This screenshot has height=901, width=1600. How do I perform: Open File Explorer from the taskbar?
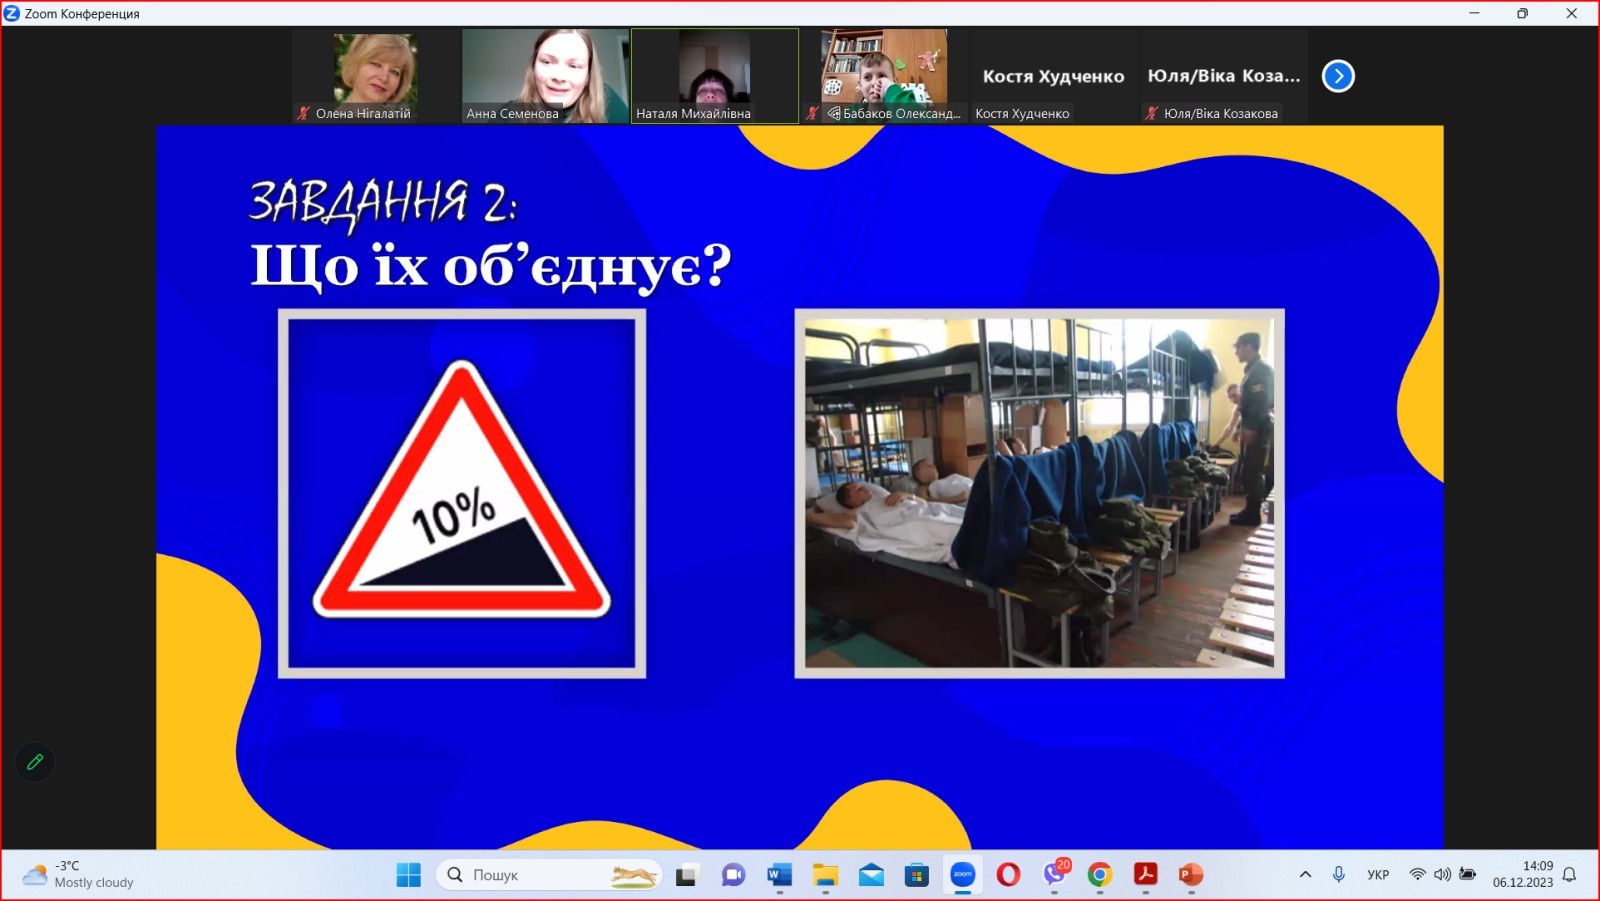(x=825, y=875)
